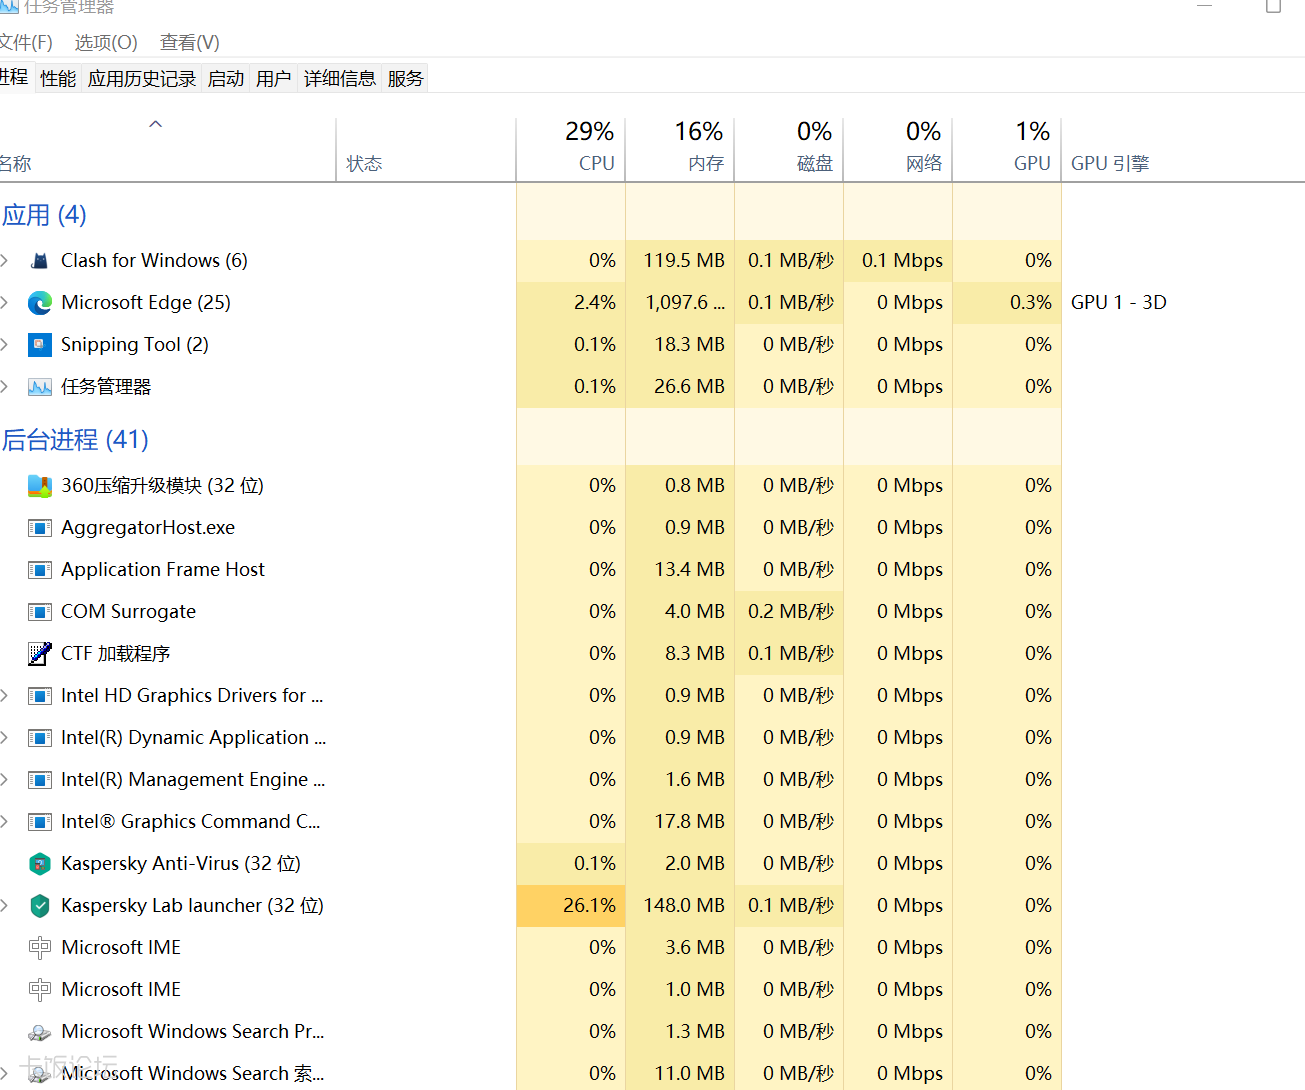The width and height of the screenshot is (1305, 1090).
Task: Select the 应用 (4) group heading
Action: click(x=44, y=215)
